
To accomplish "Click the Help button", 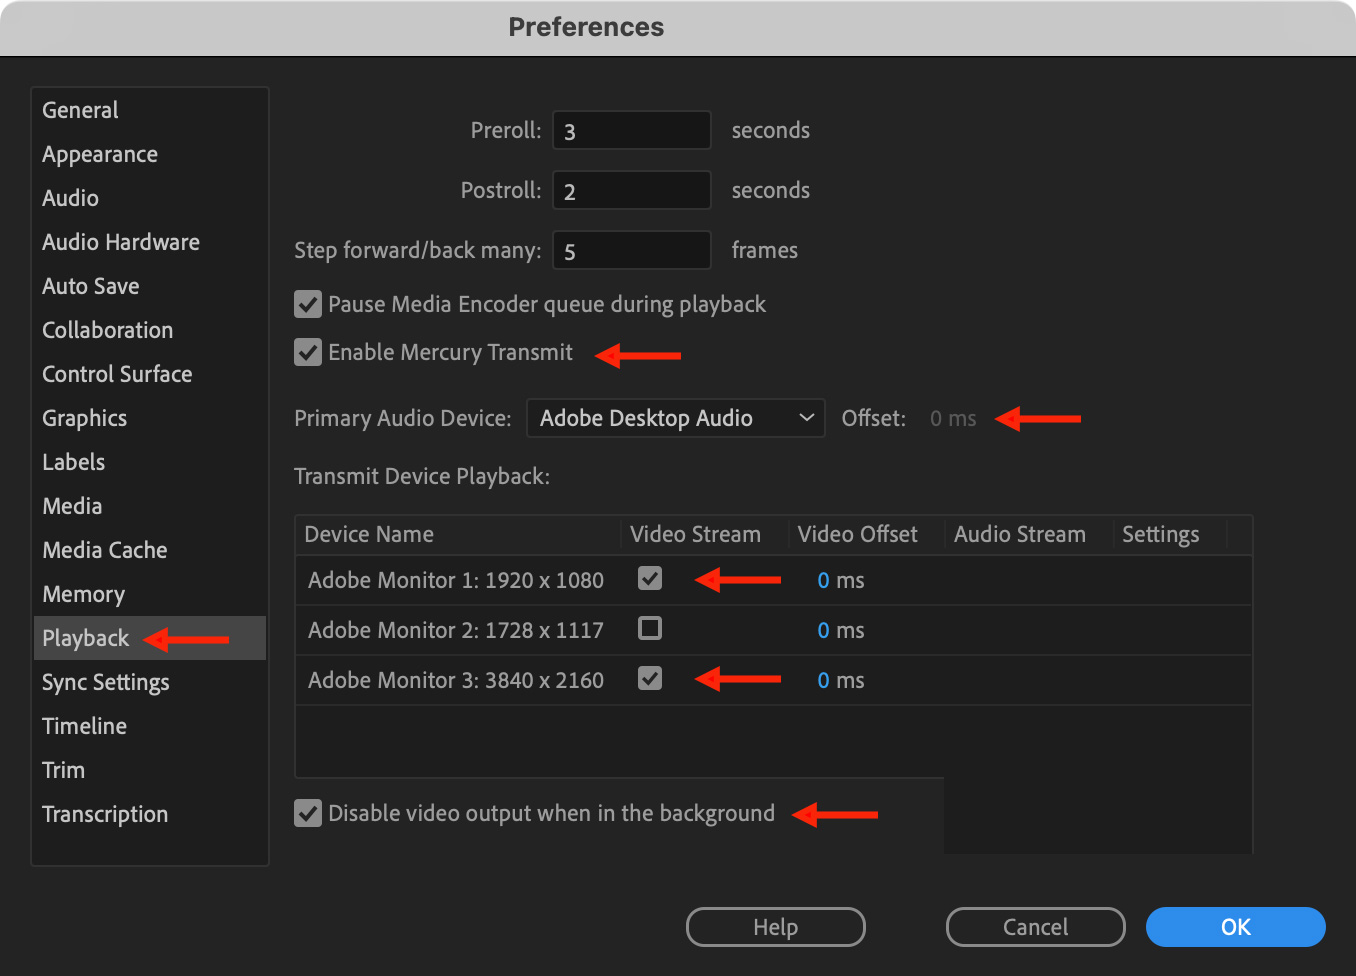I will (776, 927).
